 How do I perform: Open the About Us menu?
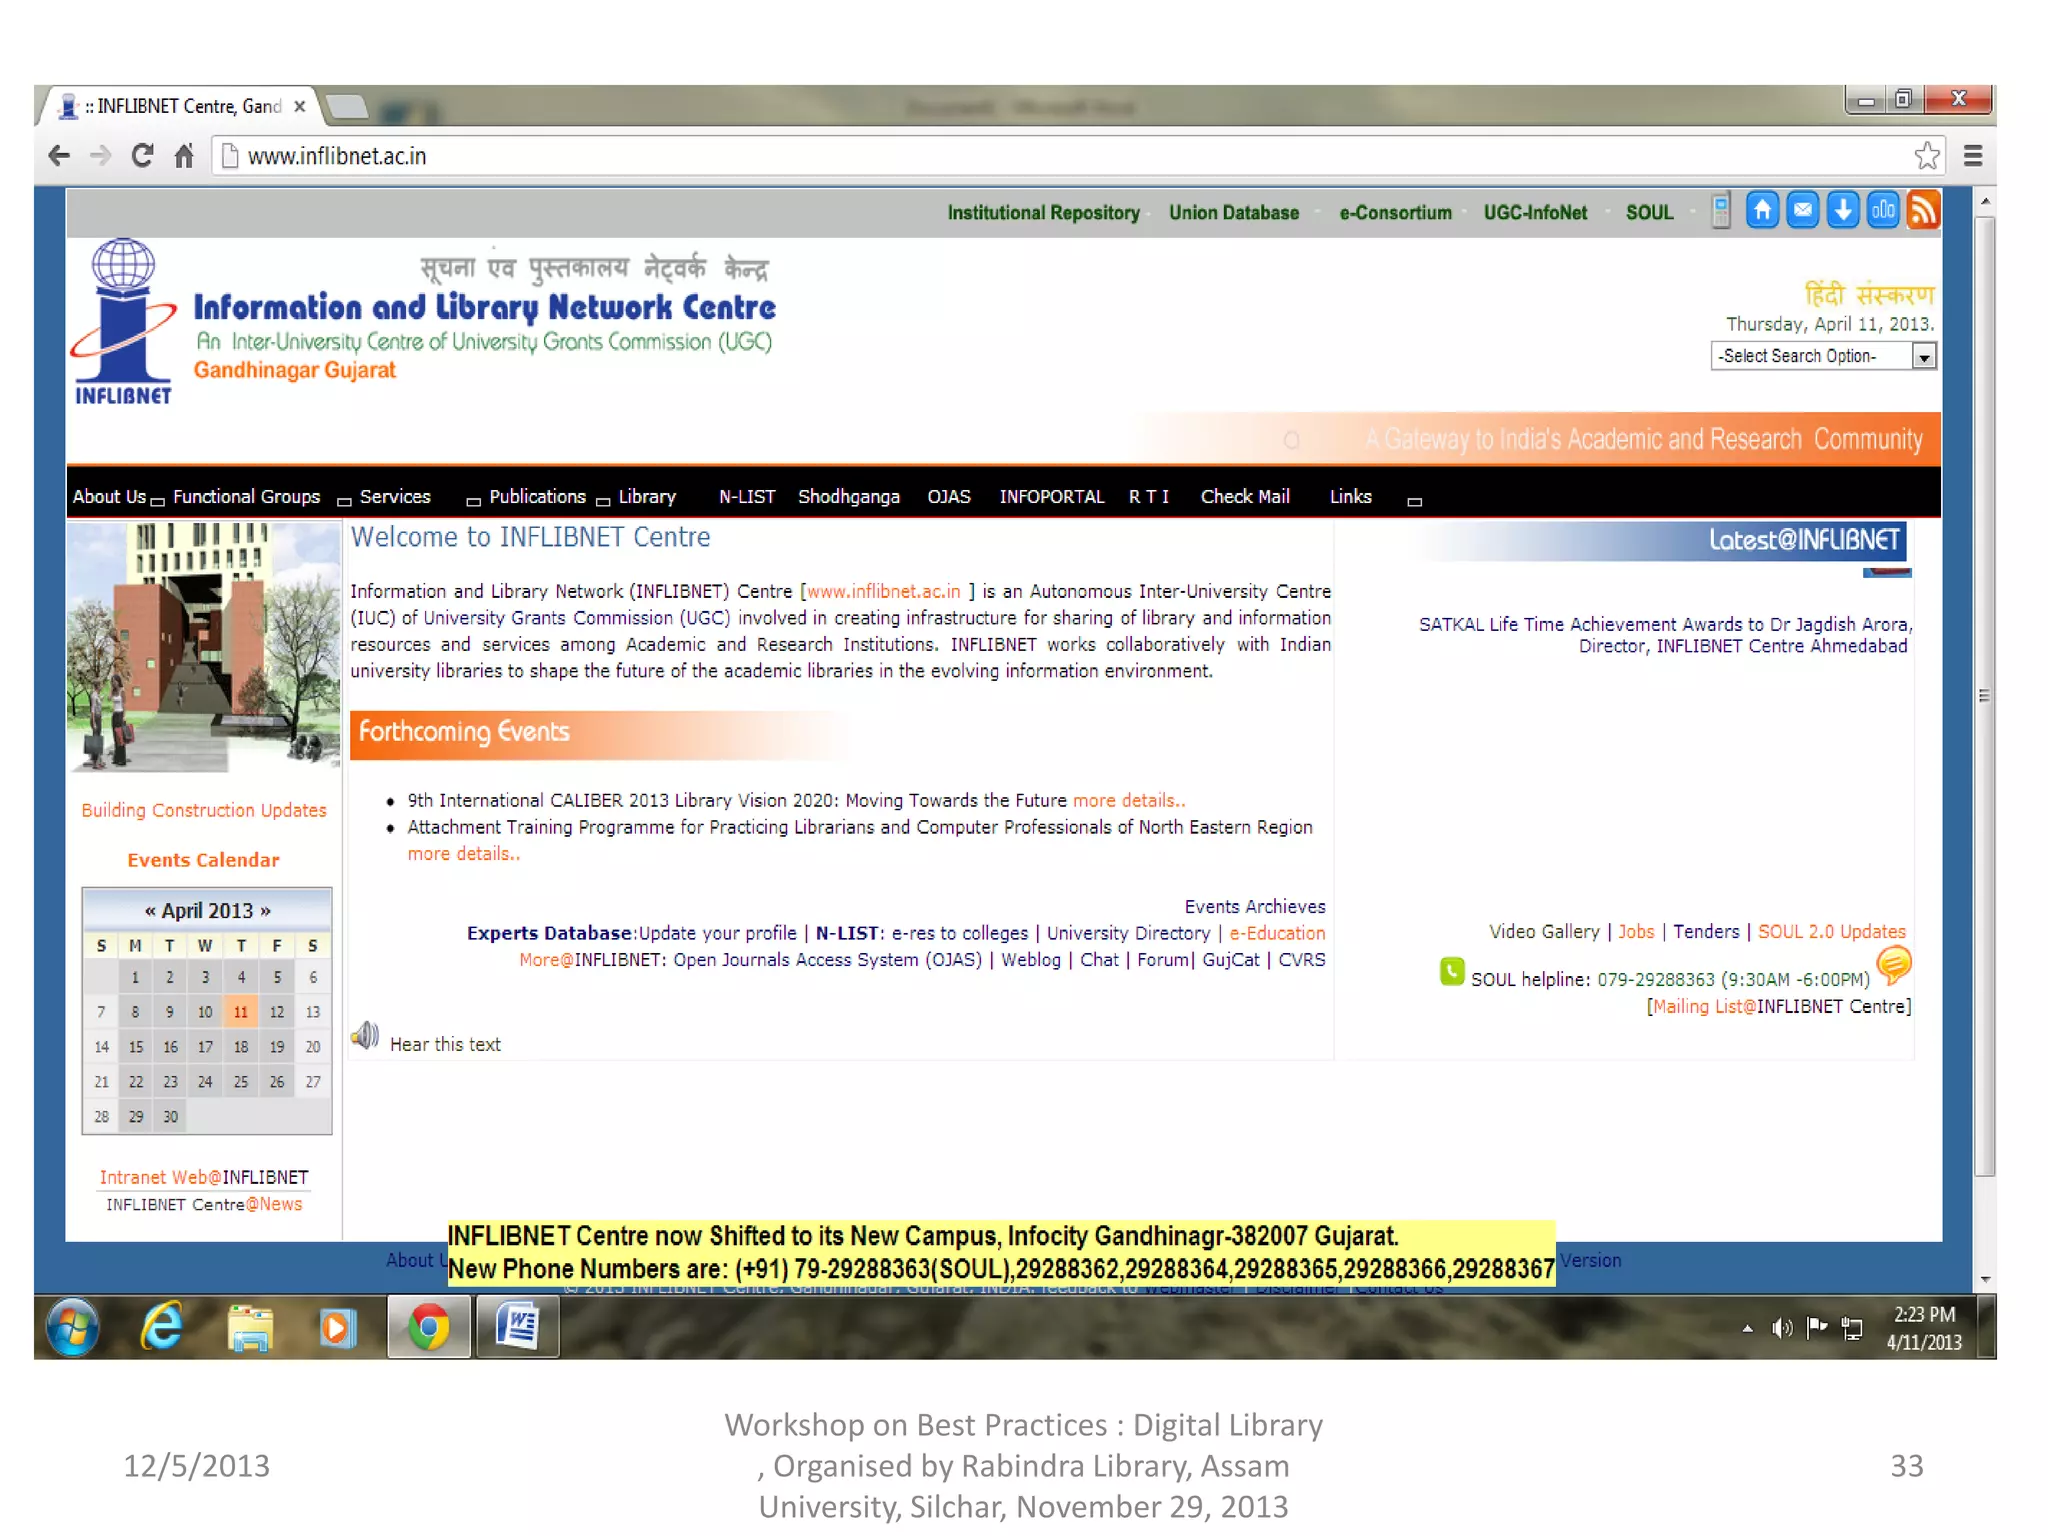point(109,497)
